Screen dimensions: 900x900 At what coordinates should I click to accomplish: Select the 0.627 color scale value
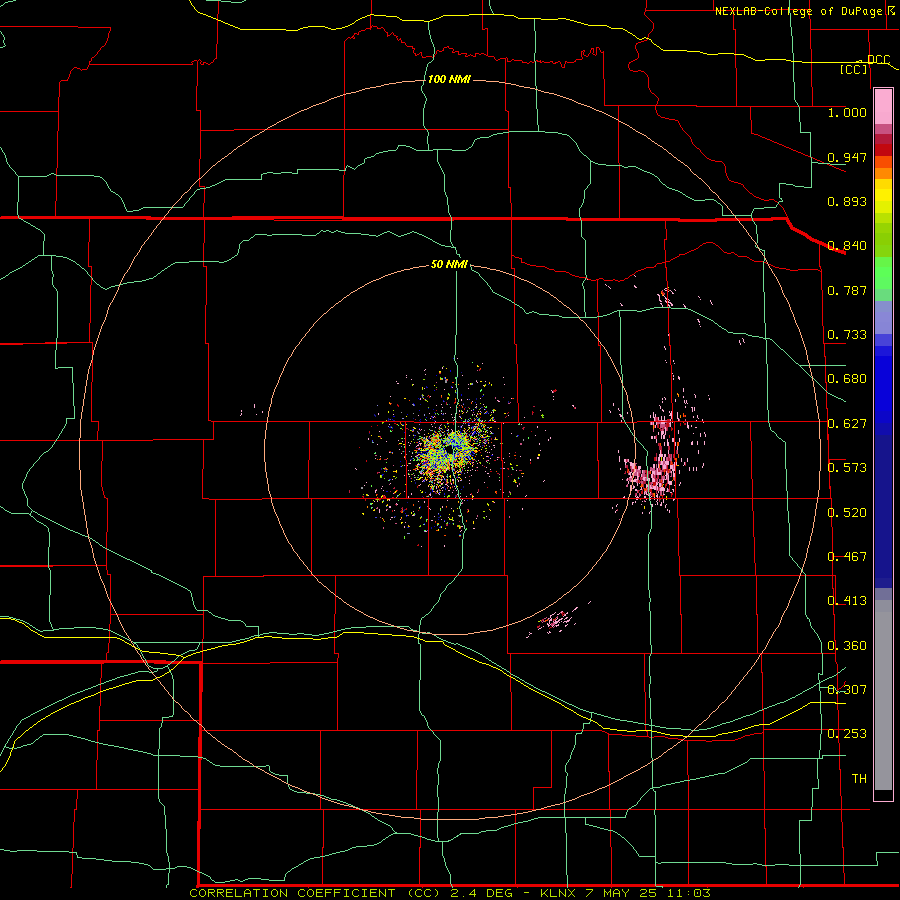coord(847,424)
